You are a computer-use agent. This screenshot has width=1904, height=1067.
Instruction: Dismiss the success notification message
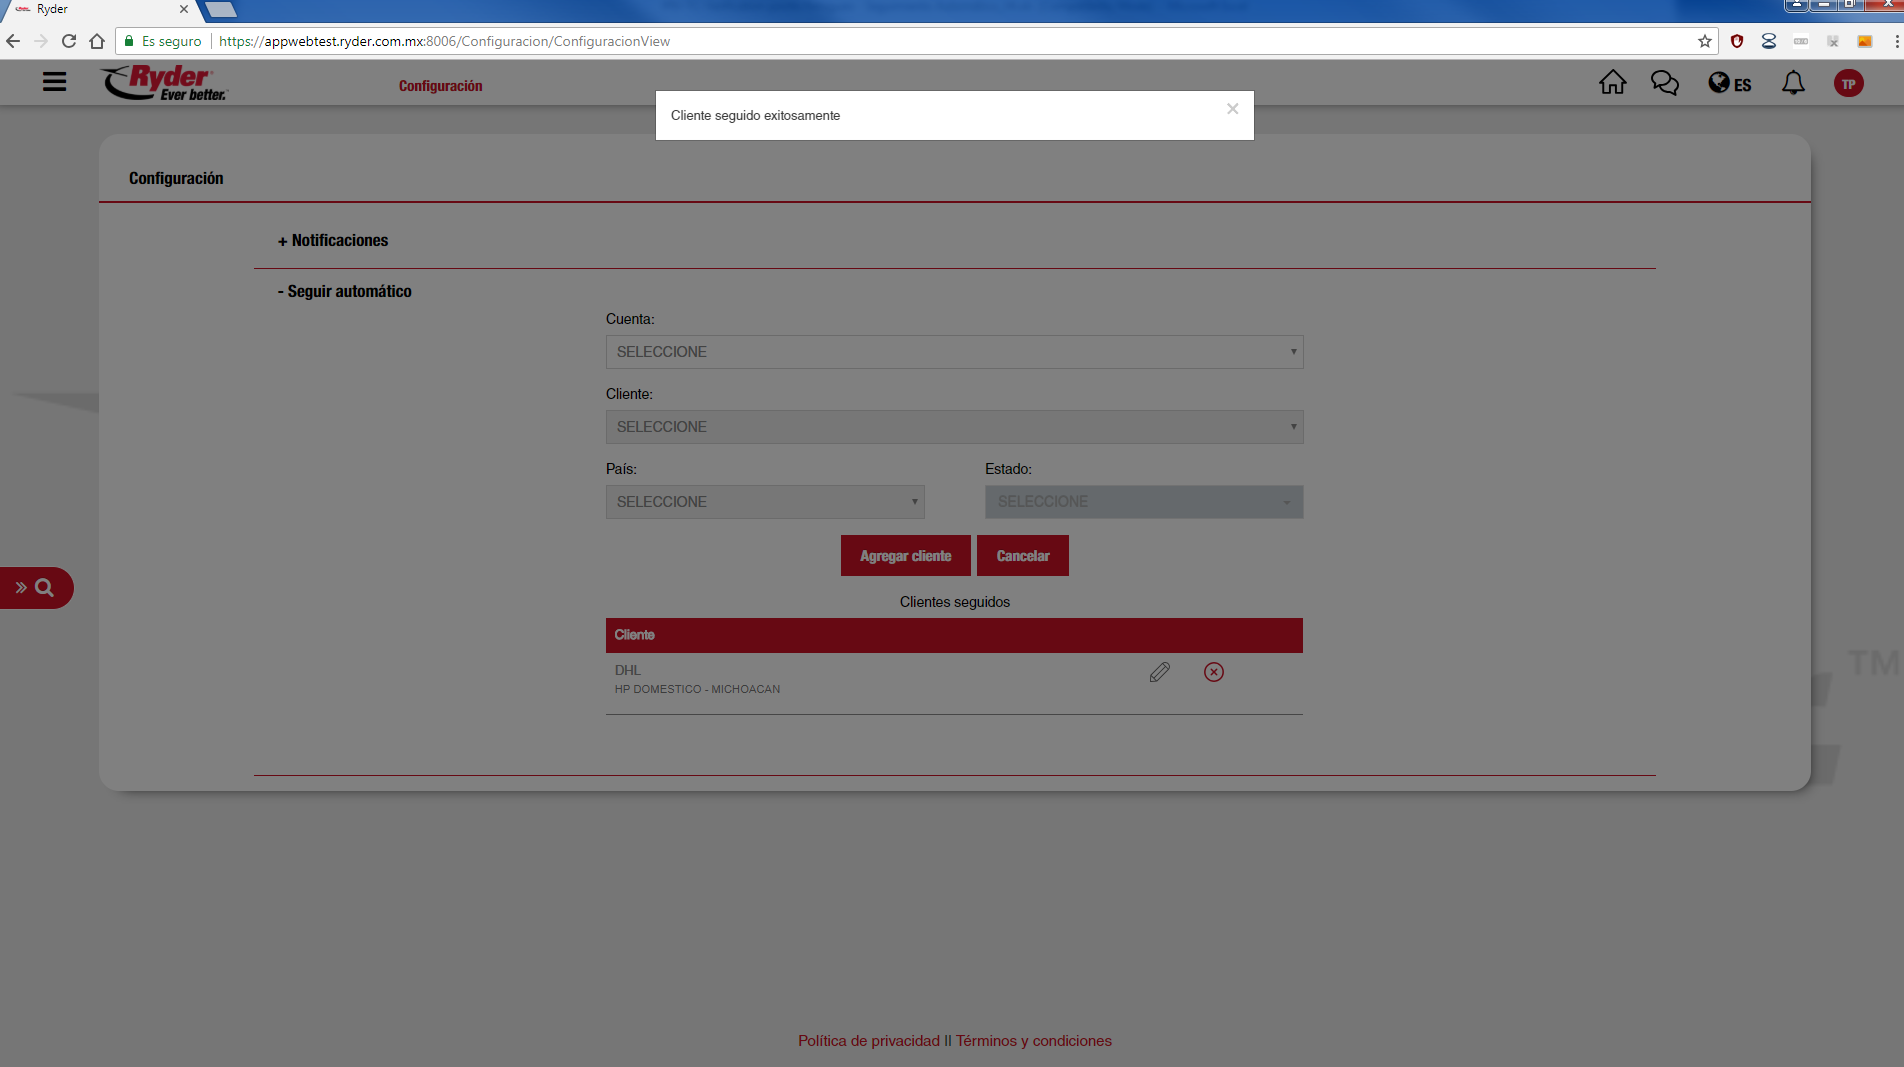1232,109
